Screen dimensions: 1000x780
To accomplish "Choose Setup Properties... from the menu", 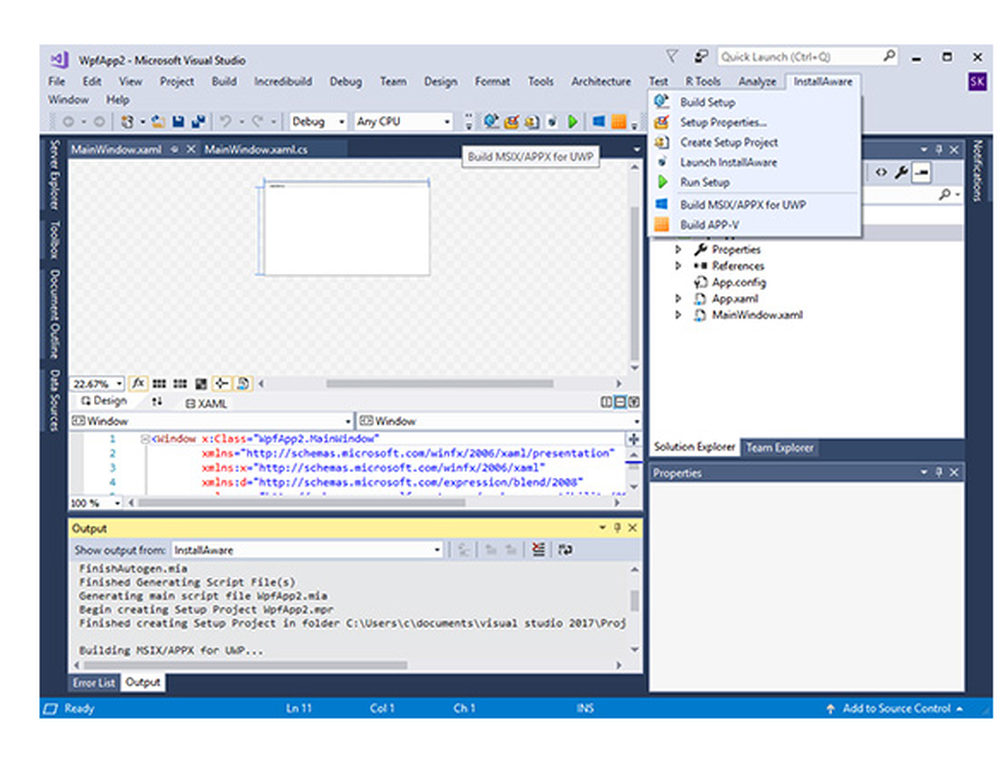I will [754, 122].
